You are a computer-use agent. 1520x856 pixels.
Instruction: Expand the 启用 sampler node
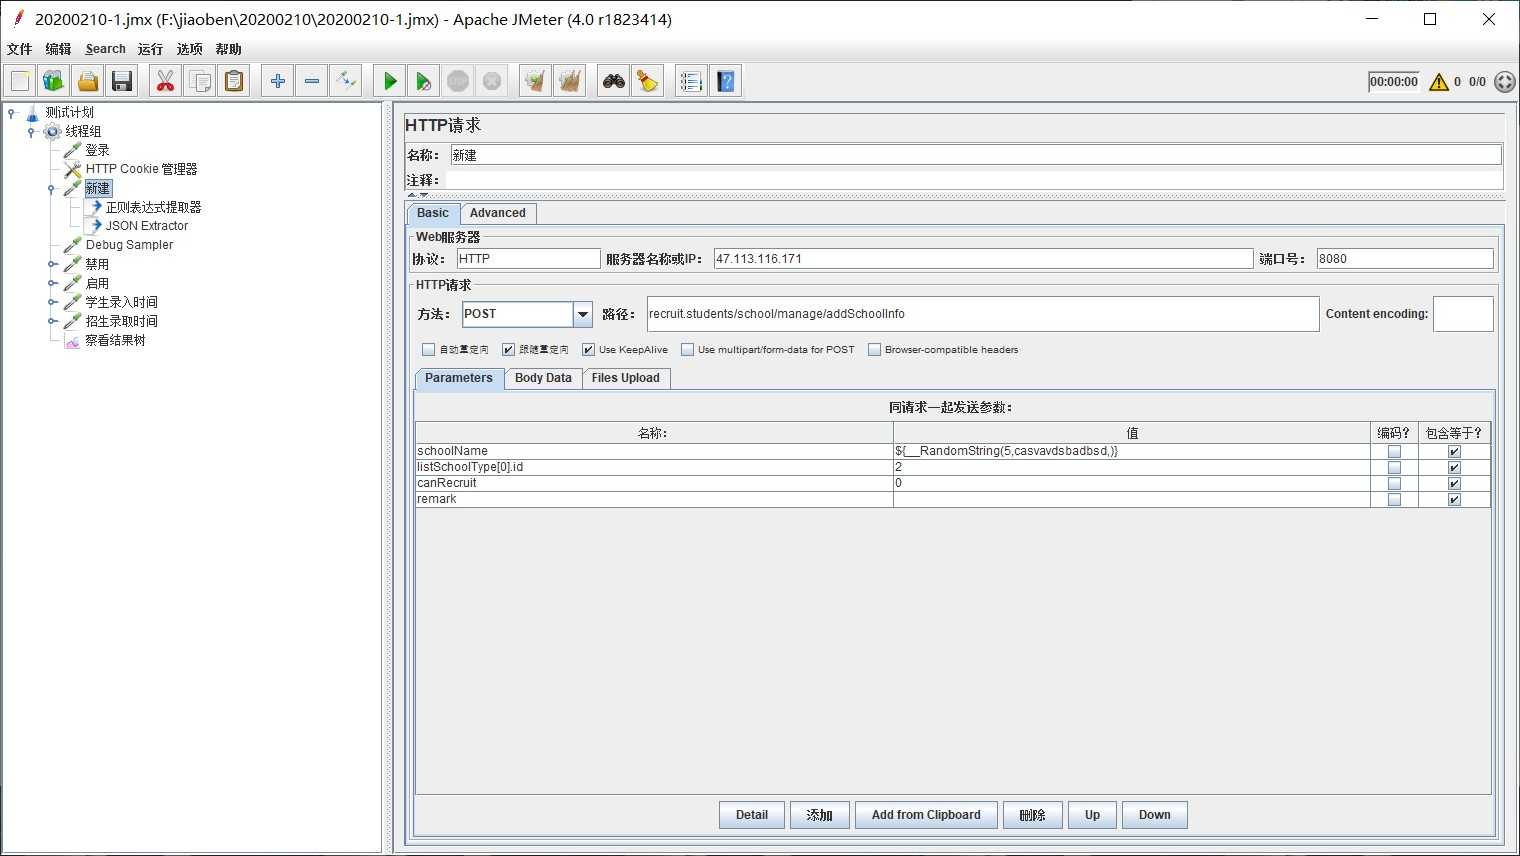coord(52,283)
